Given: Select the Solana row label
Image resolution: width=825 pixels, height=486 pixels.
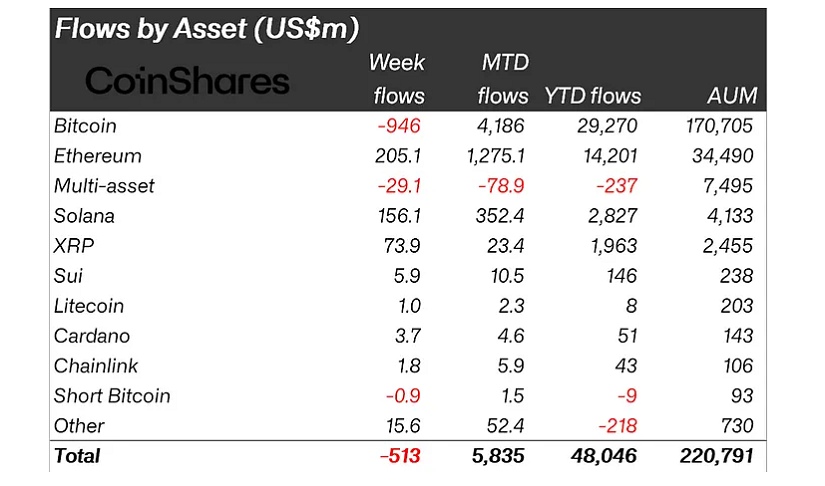Looking at the screenshot, I should [85, 216].
